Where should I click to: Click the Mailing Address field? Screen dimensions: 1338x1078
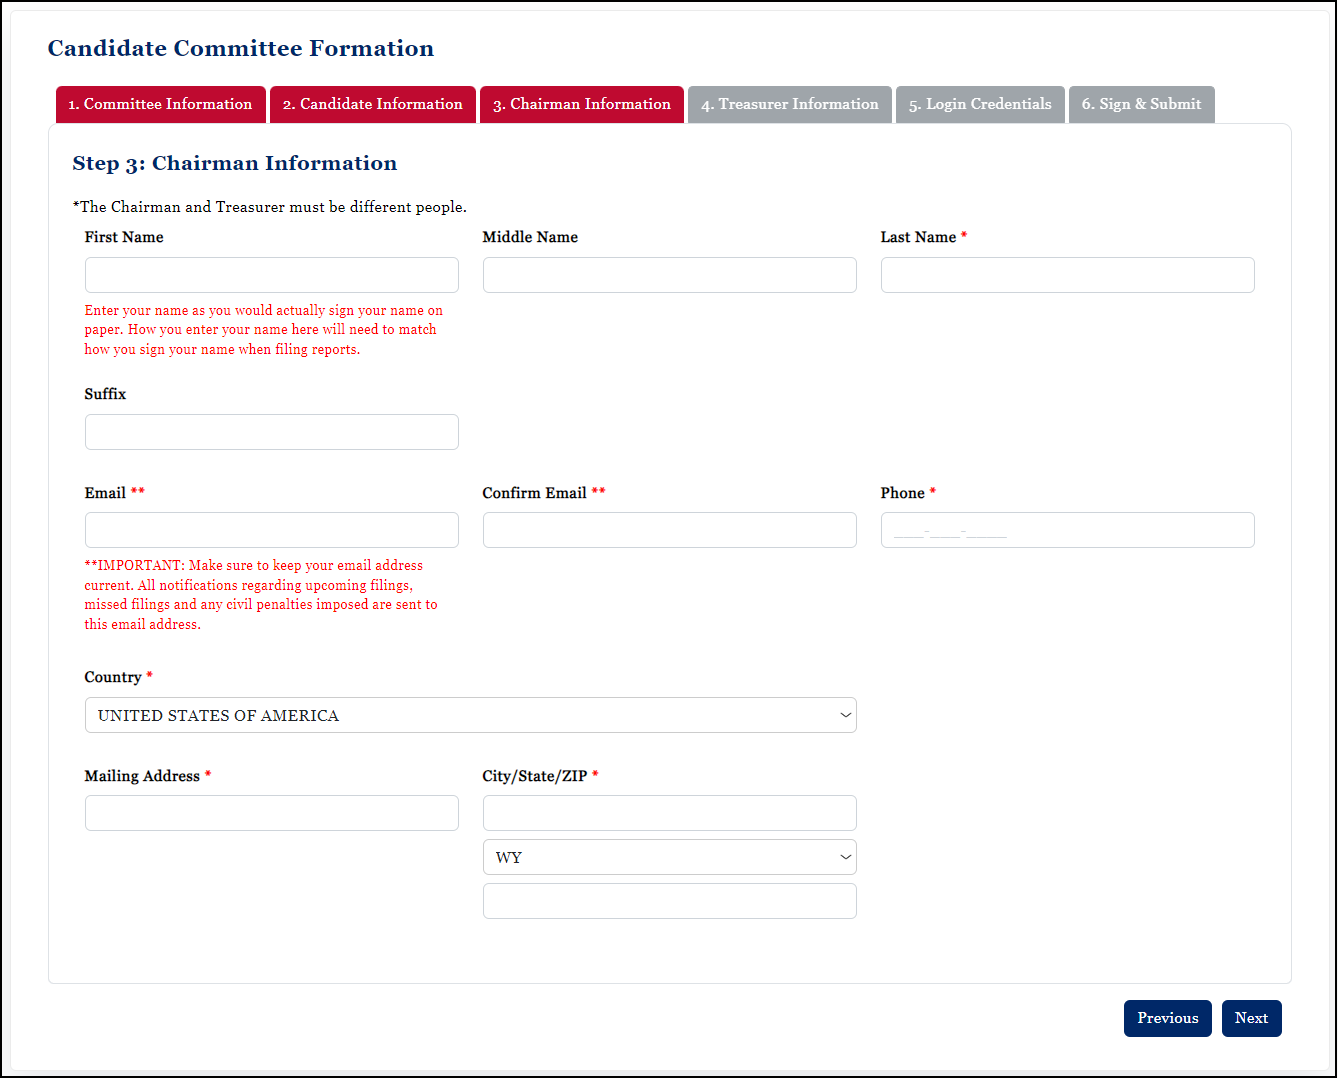pos(271,813)
